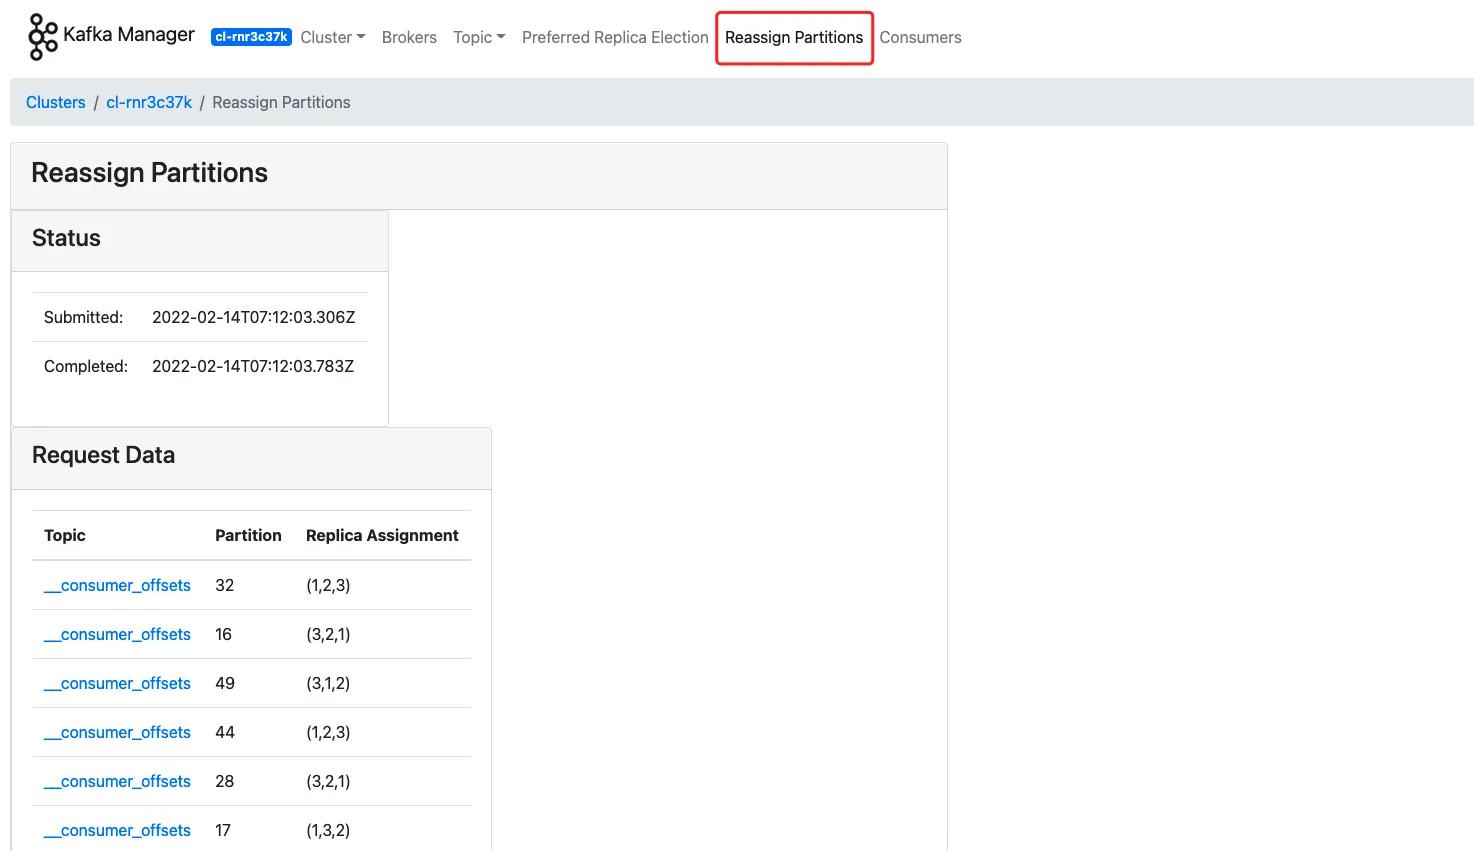Click __consumer_offsets link beside partition 28
The image size is (1474, 851).
(117, 781)
